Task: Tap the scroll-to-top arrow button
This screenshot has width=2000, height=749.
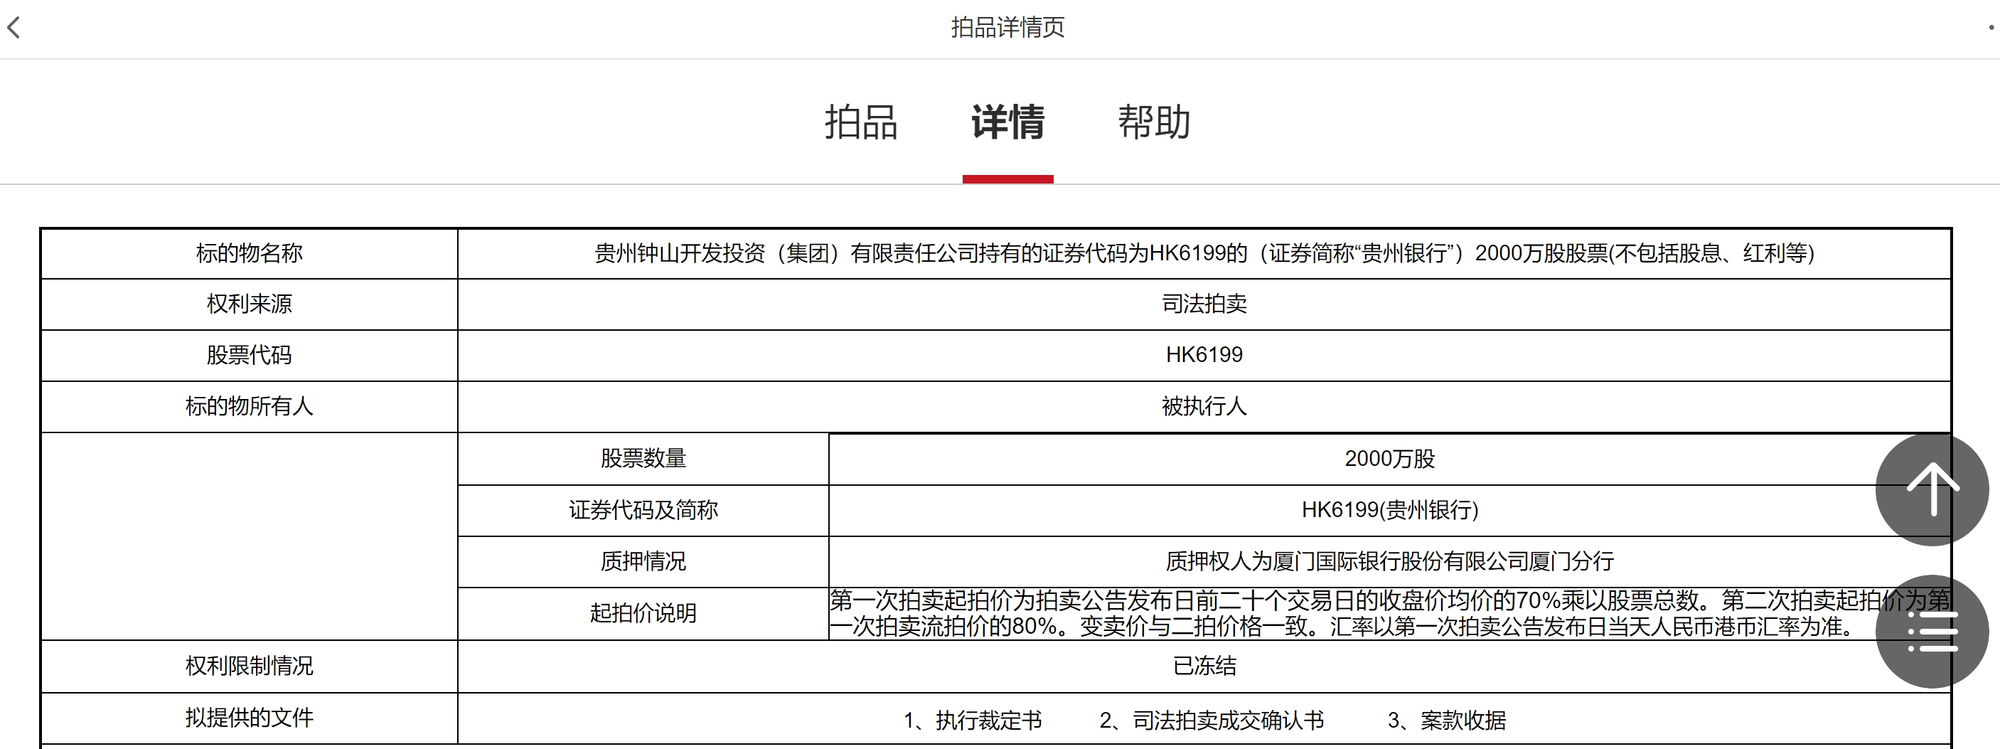Action: 1932,489
